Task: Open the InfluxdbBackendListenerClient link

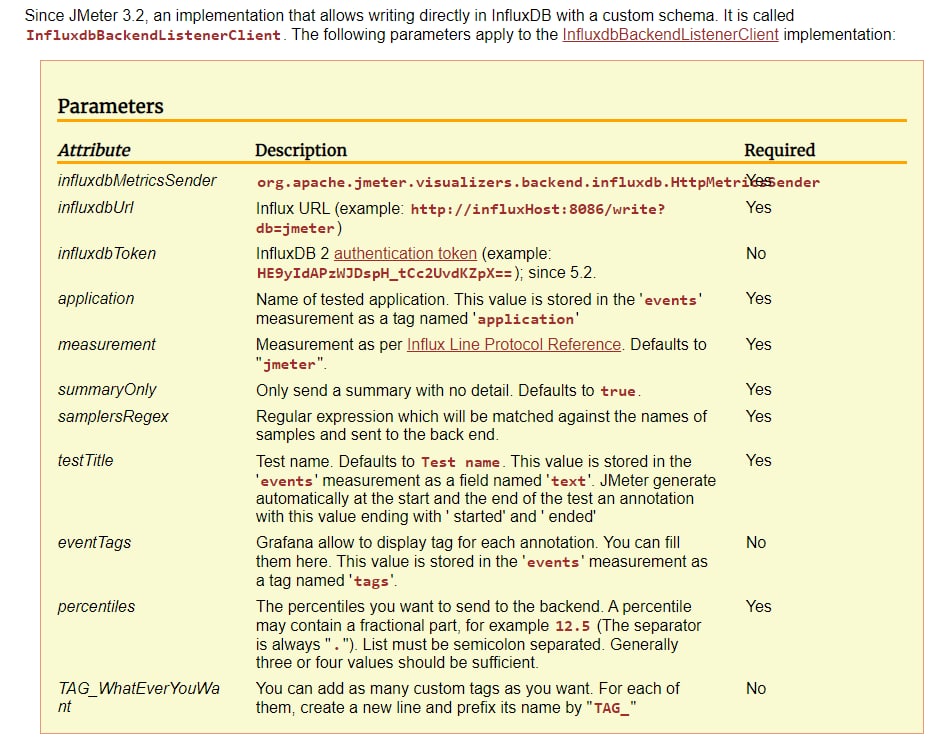Action: click(x=670, y=35)
